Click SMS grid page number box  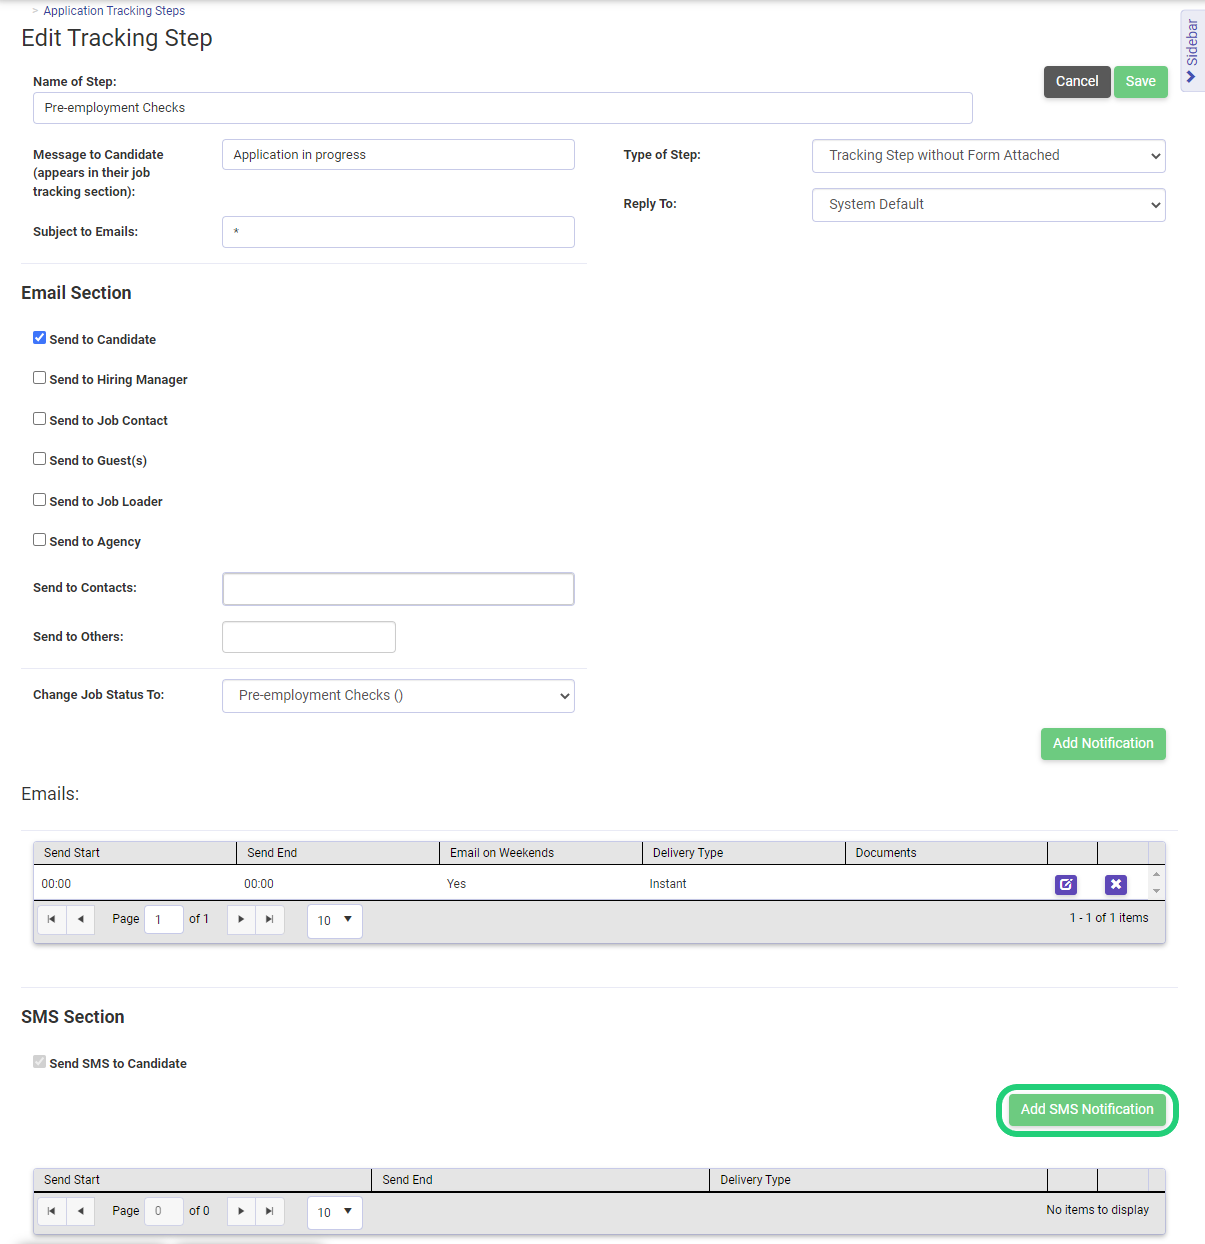tap(164, 1211)
